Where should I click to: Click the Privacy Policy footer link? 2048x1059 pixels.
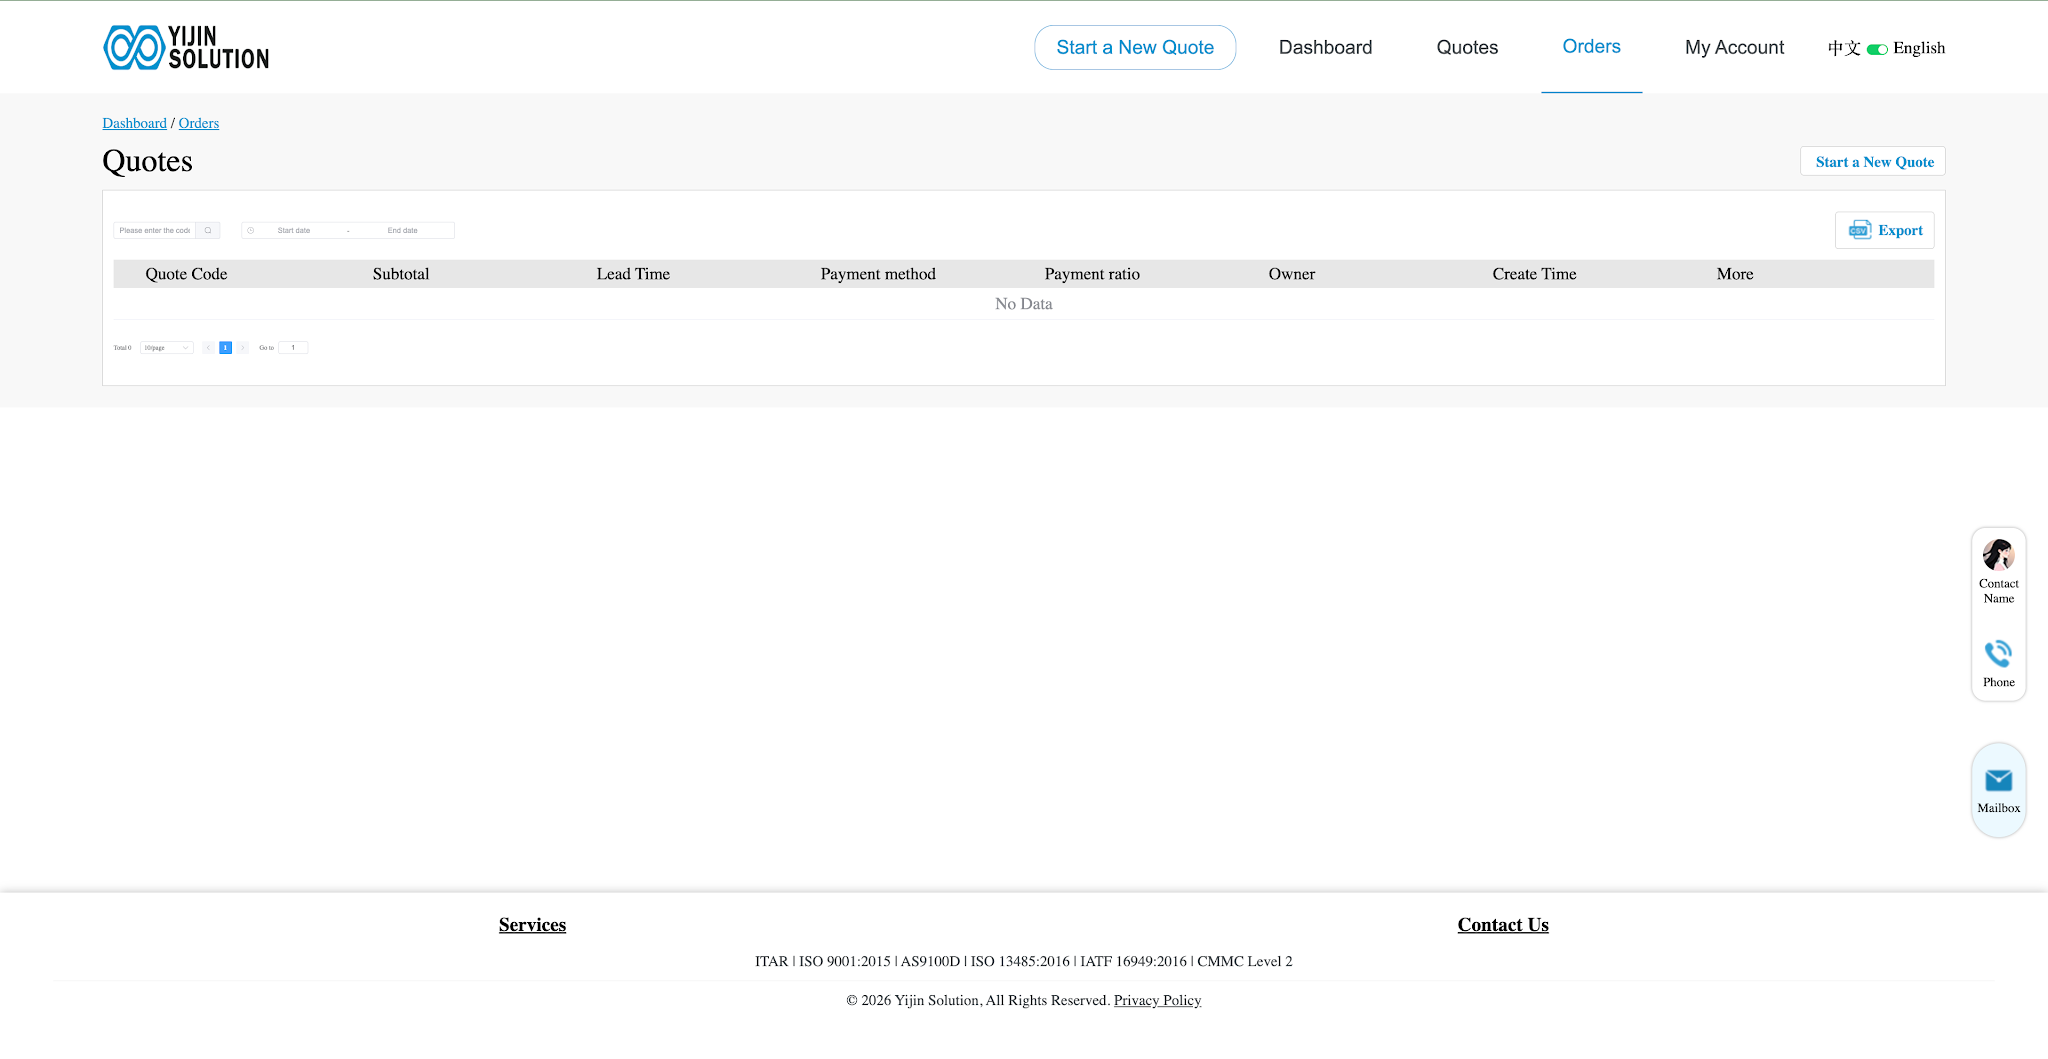[x=1157, y=1001]
